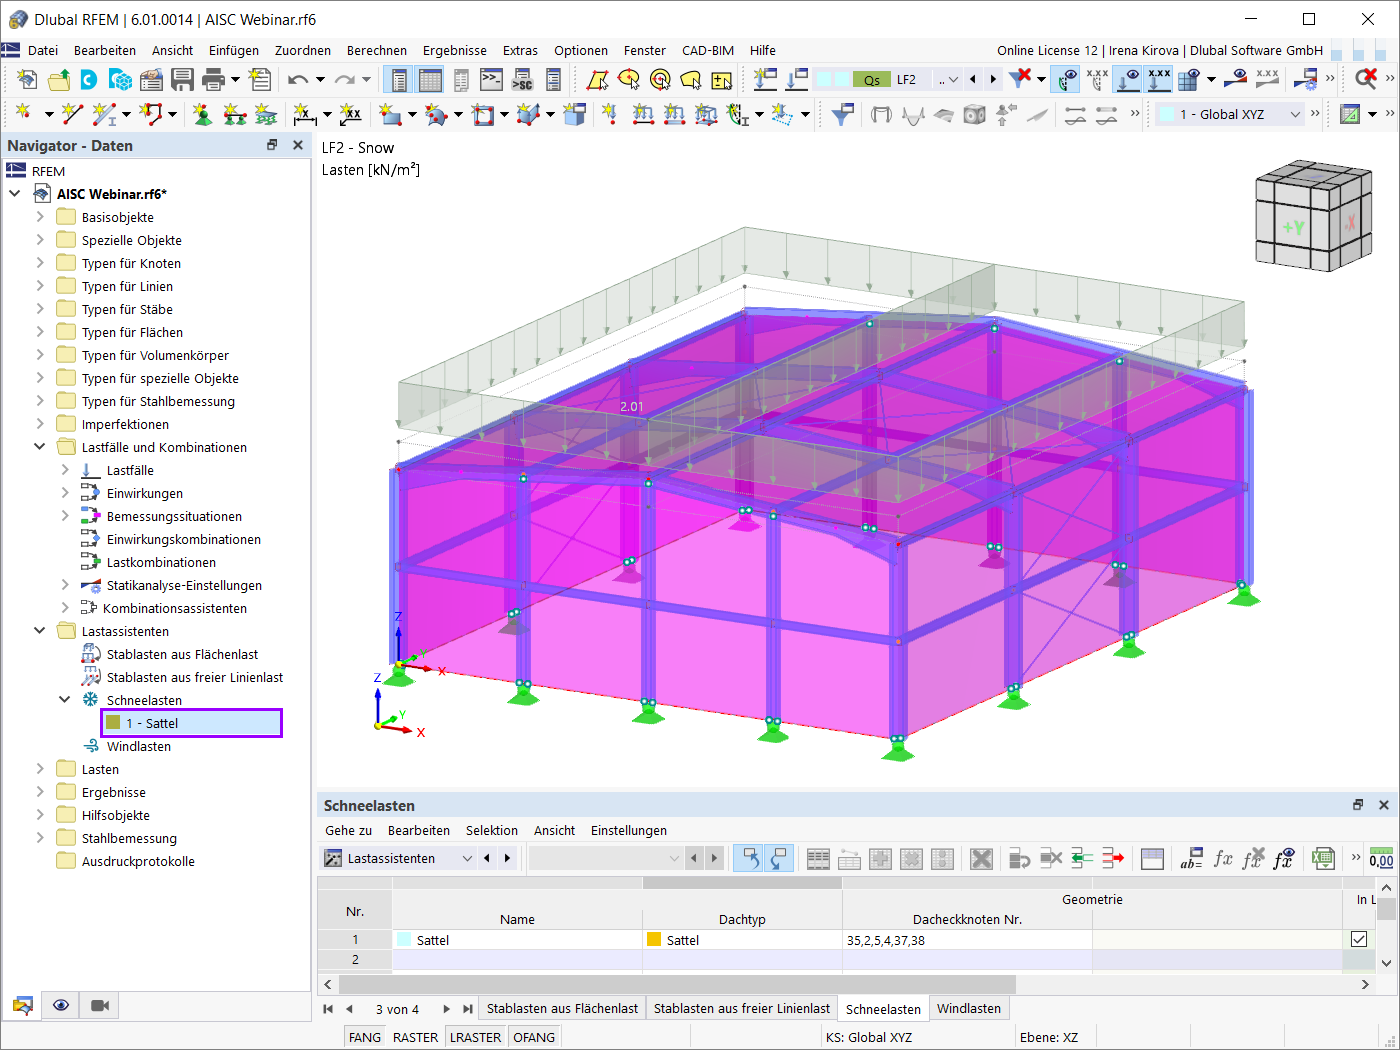The height and width of the screenshot is (1050, 1400).
Task: Click the printer icon to print
Action: click(x=213, y=80)
